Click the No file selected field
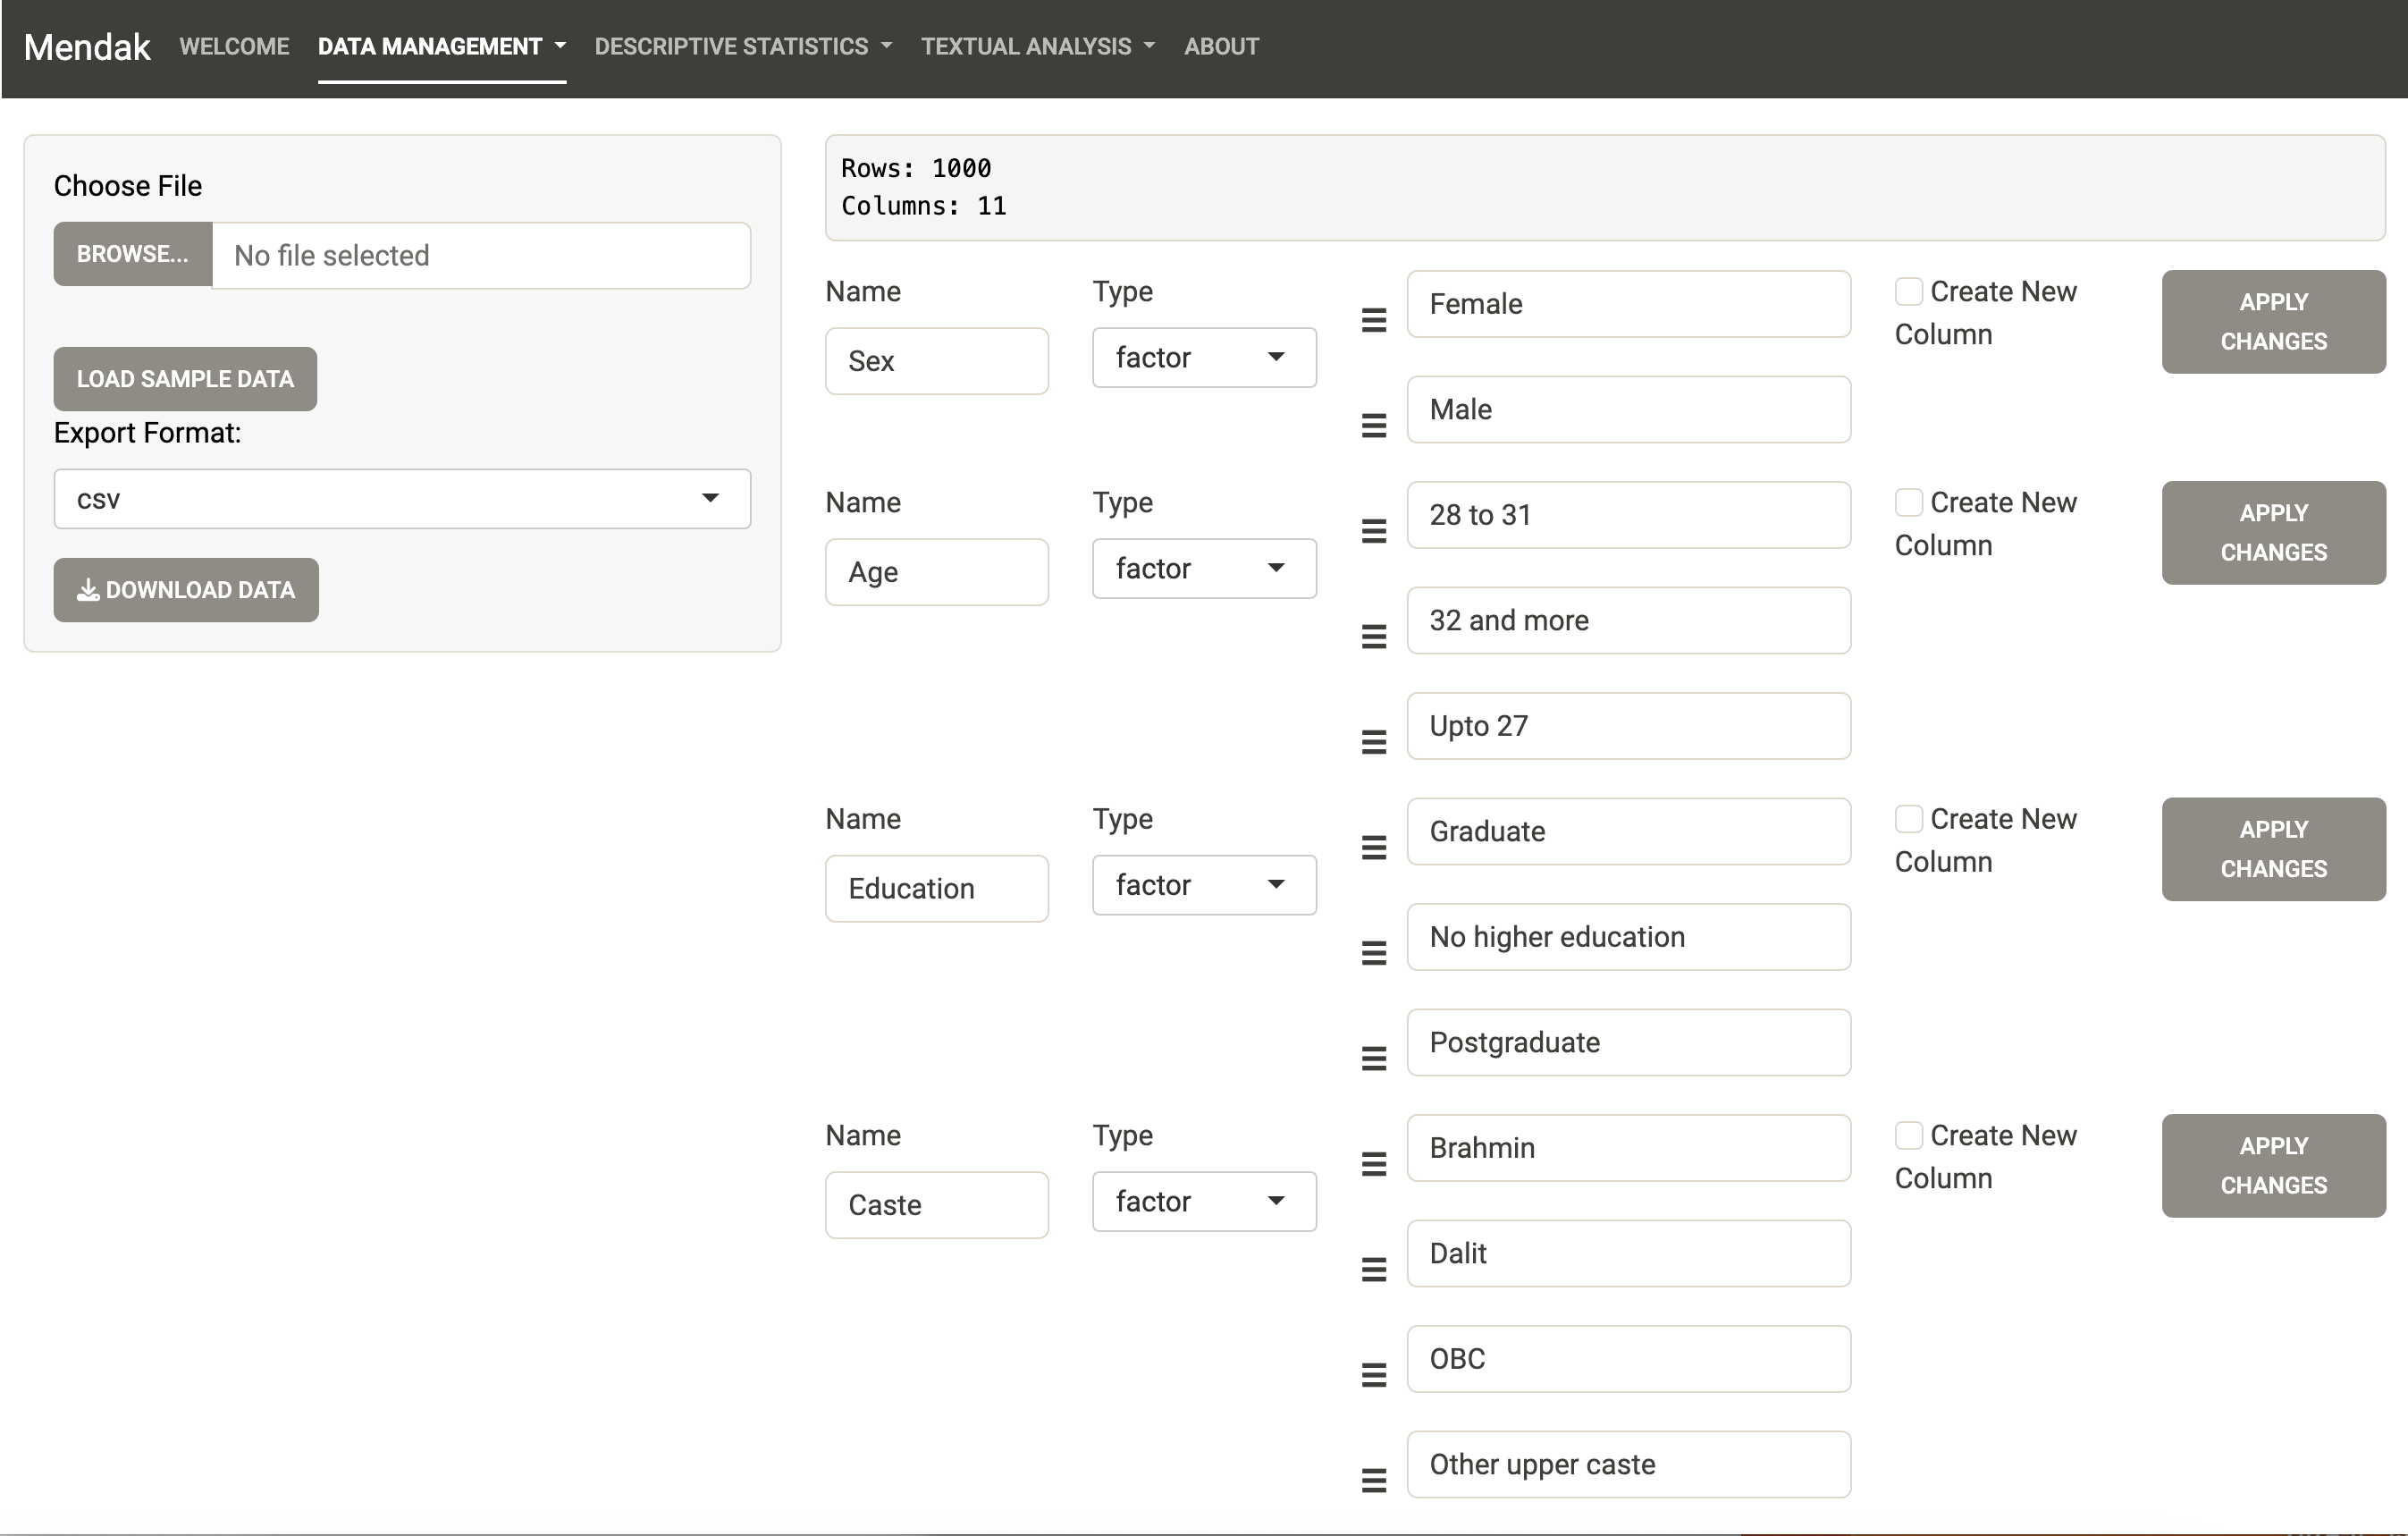The height and width of the screenshot is (1536, 2408). [481, 255]
